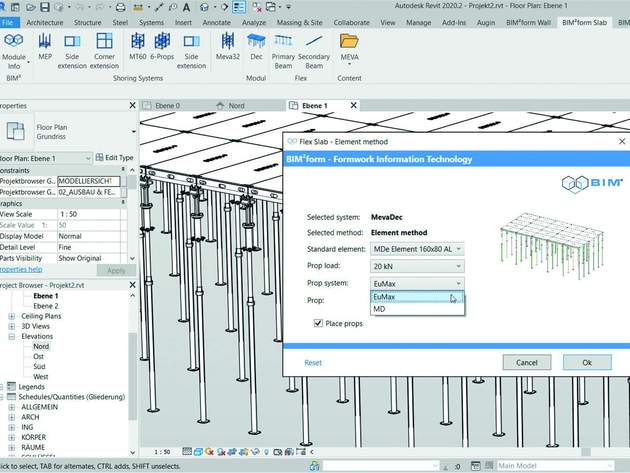The image size is (630, 473).
Task: Click the Worksets icon in the status bar
Action: (314, 466)
